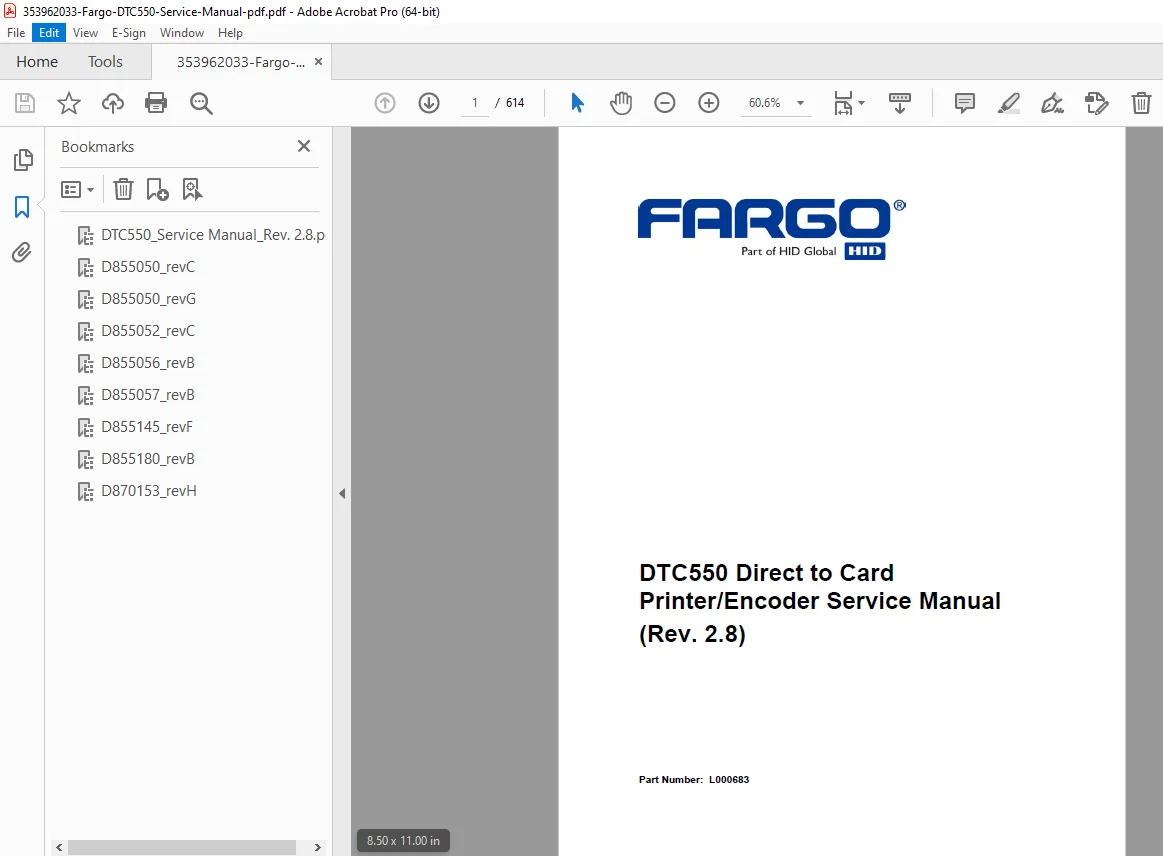1163x856 pixels.
Task: Print the document using printer icon
Action: click(156, 103)
